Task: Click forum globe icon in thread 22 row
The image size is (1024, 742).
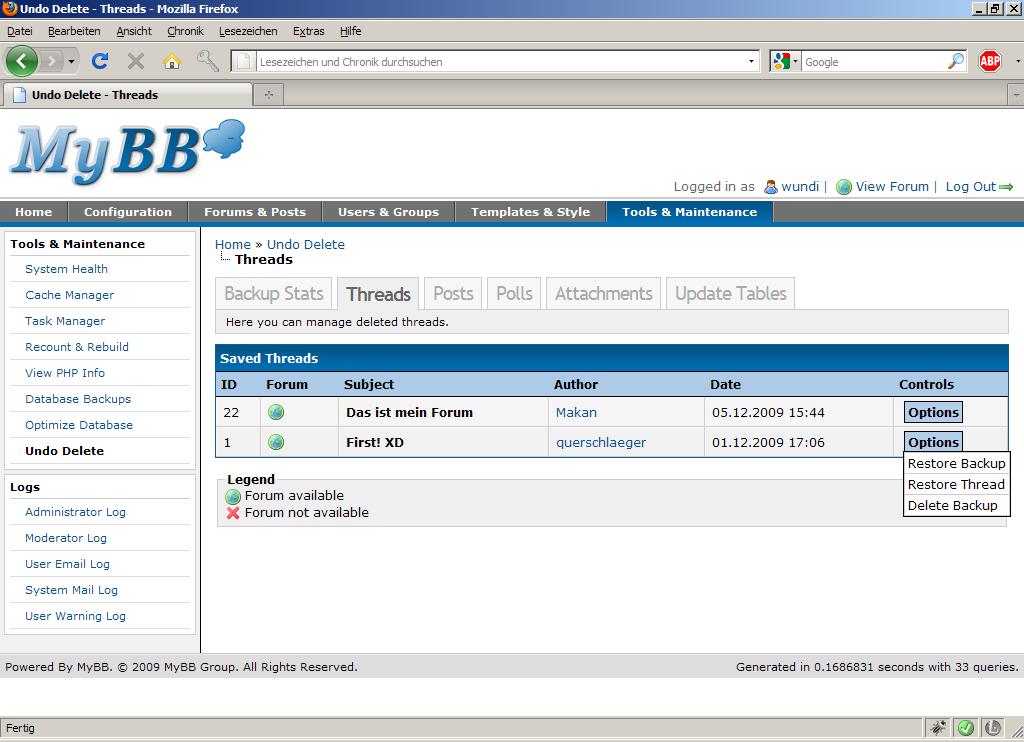Action: tap(276, 412)
